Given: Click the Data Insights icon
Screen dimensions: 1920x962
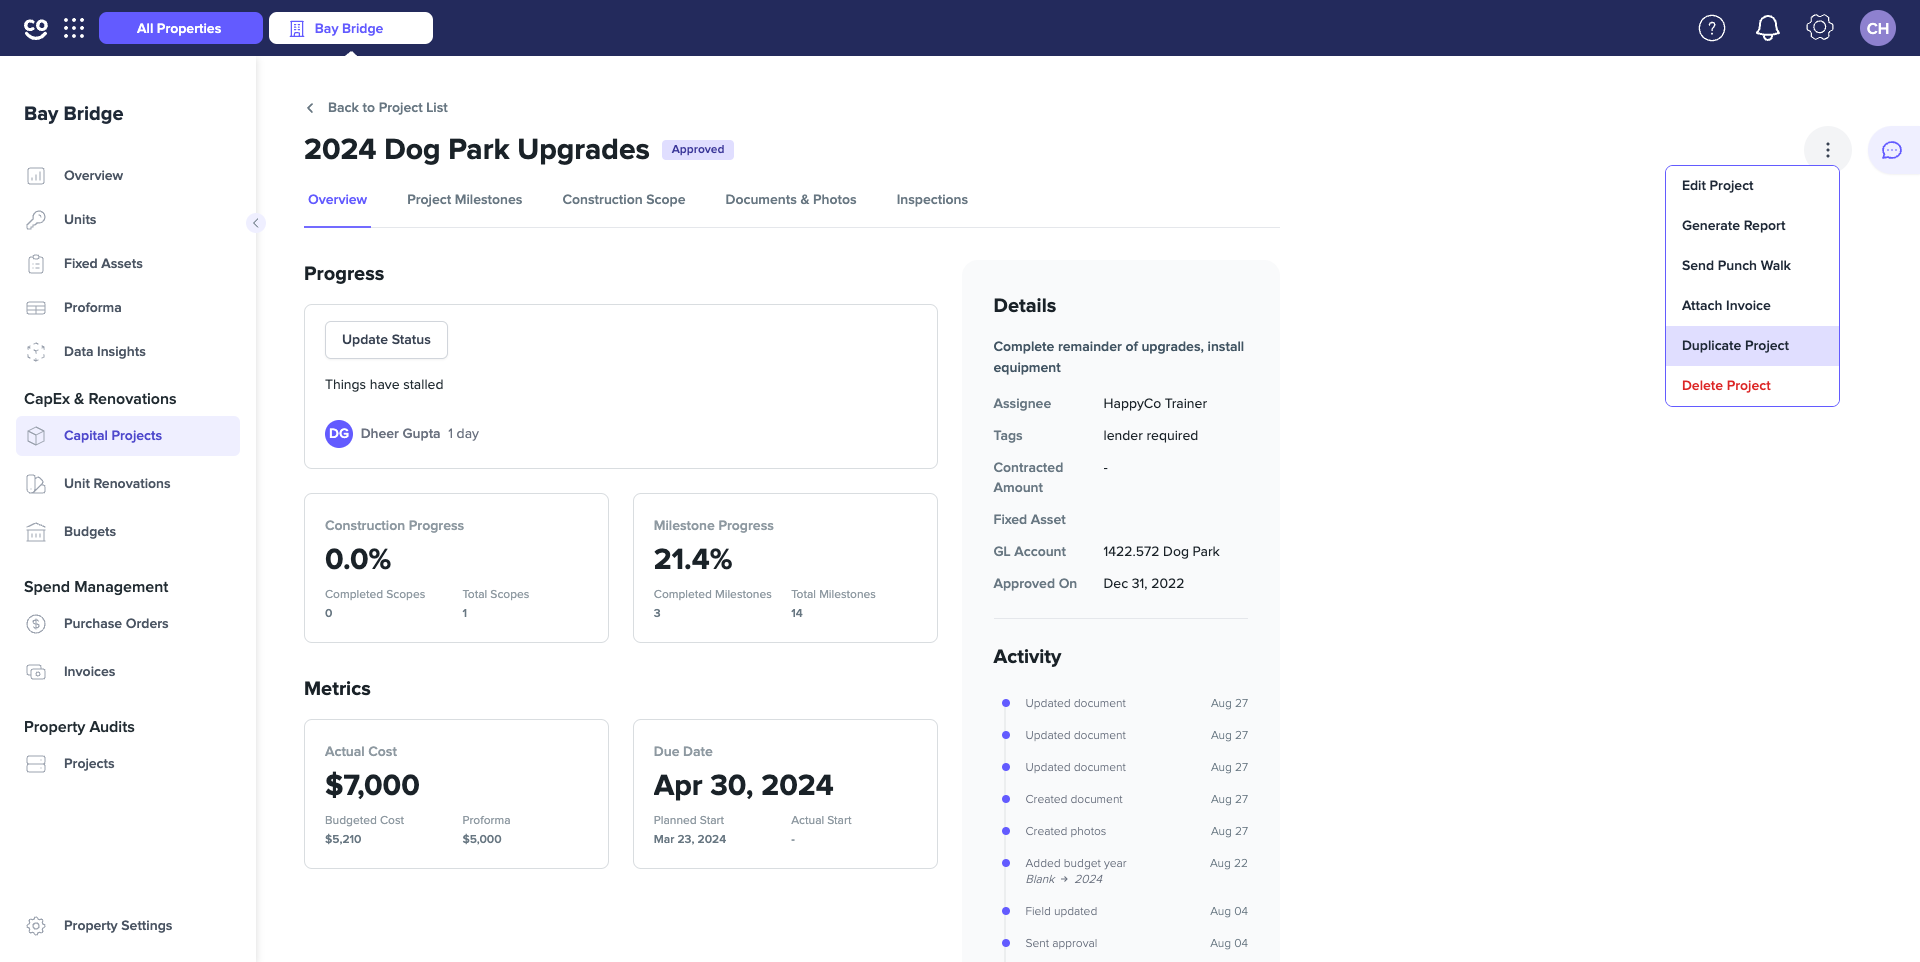Looking at the screenshot, I should [36, 352].
